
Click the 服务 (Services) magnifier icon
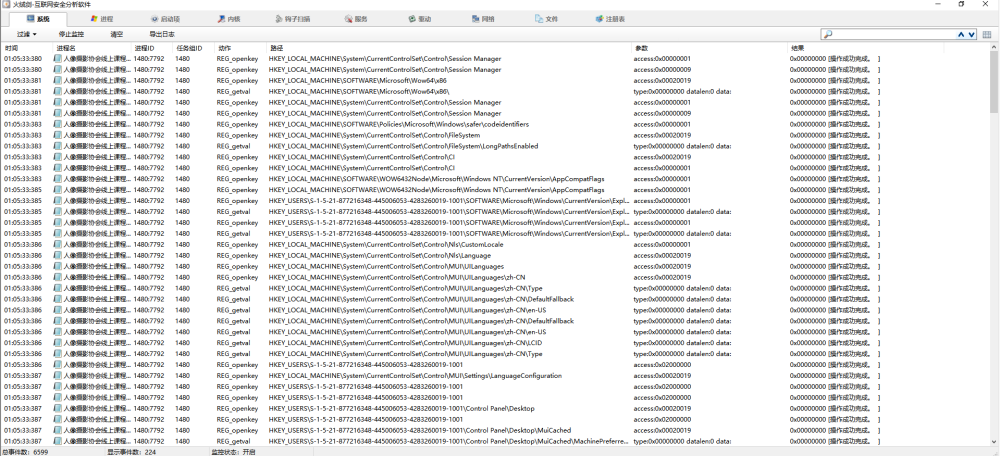348,19
